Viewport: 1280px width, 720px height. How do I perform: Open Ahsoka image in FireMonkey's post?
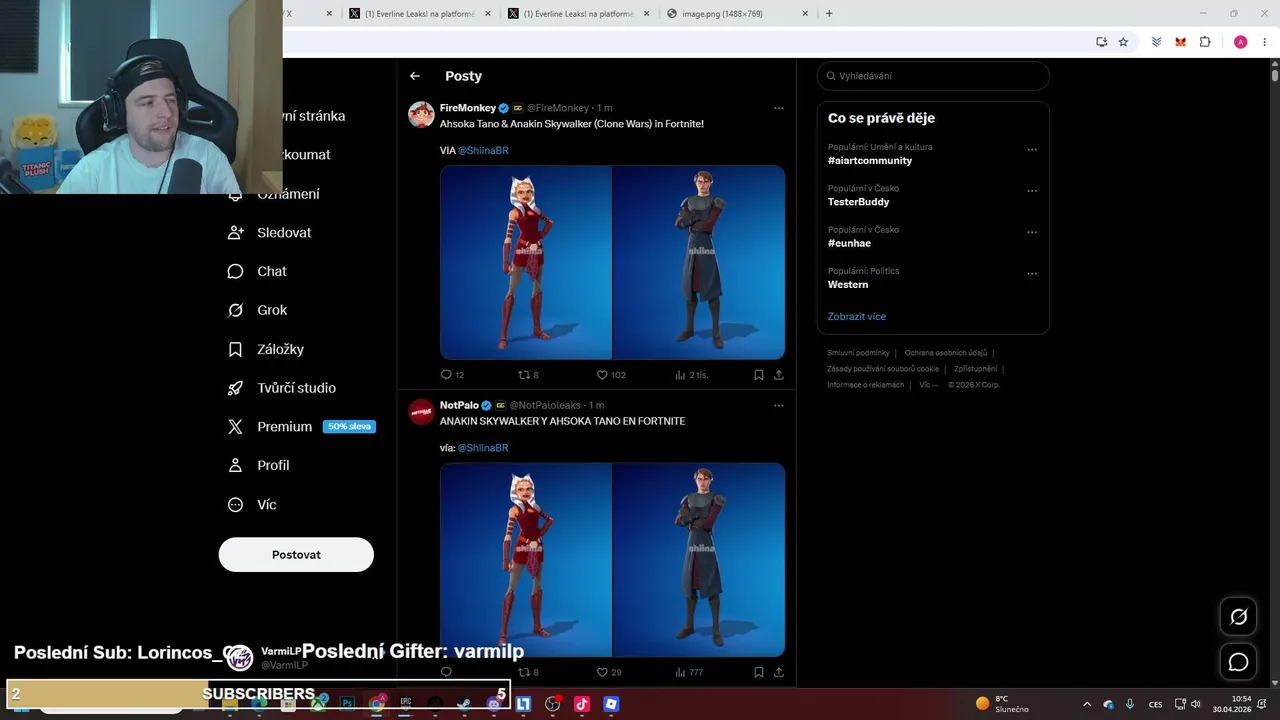526,262
